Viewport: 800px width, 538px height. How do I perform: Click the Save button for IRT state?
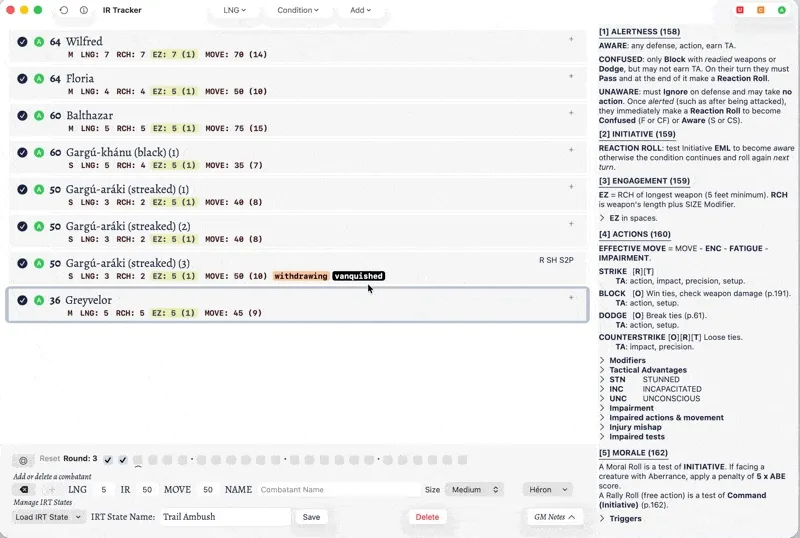(x=311, y=517)
